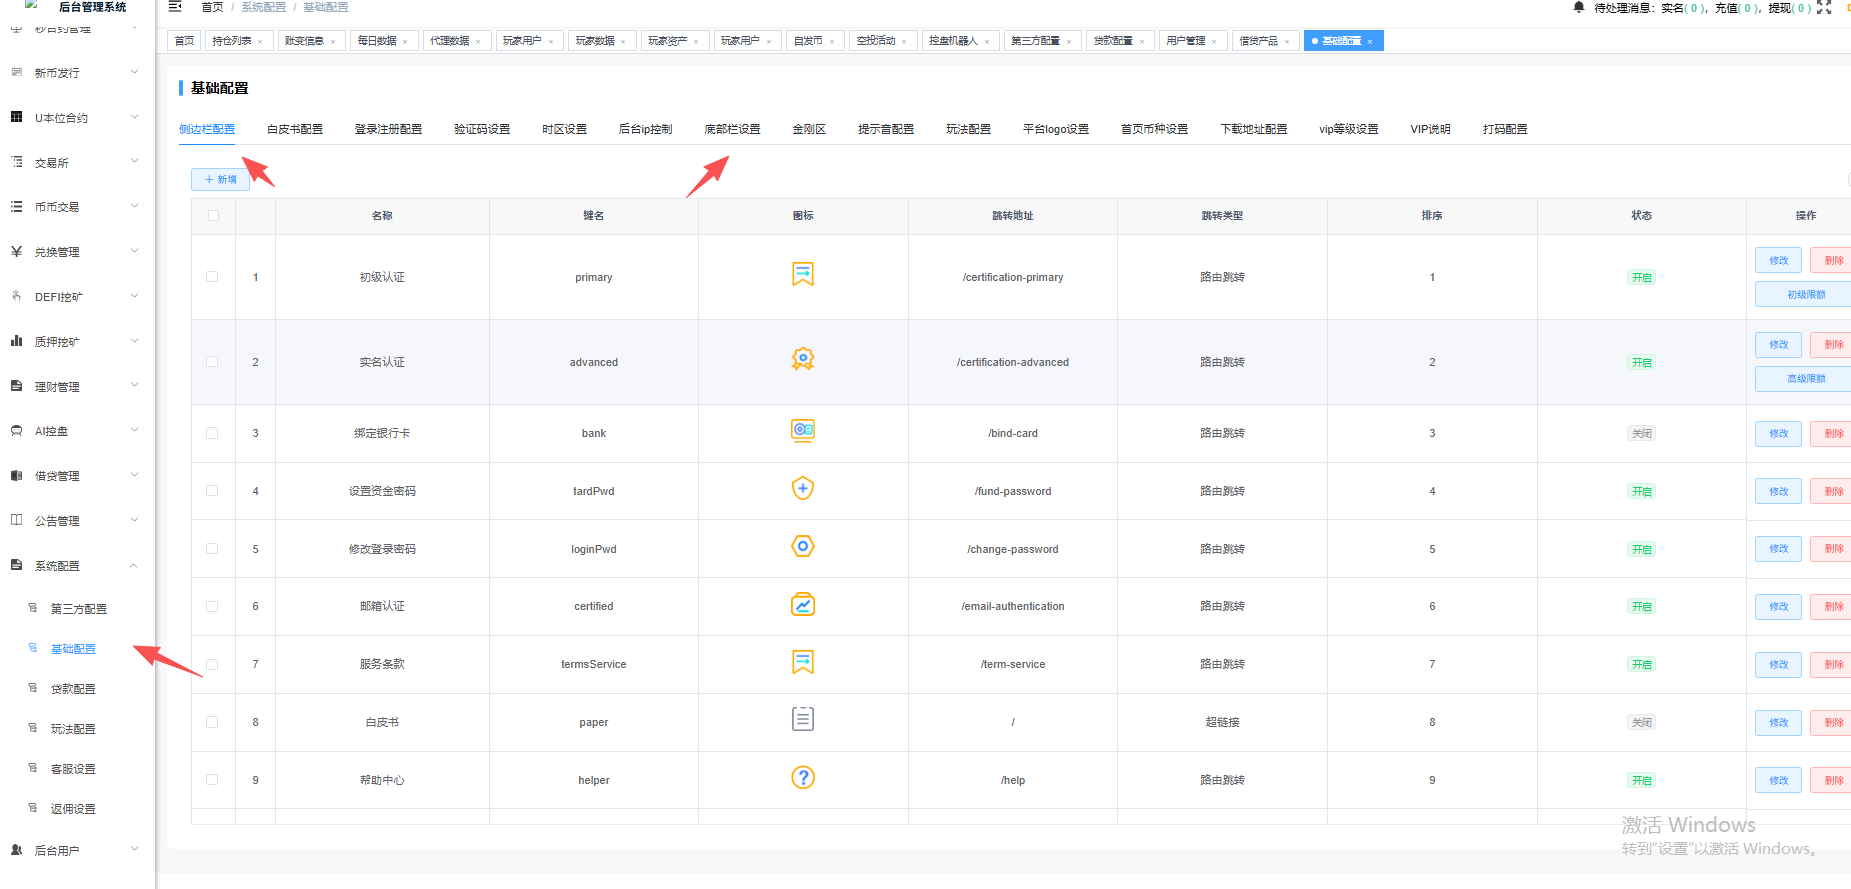
Task: Switch to the 登录注册配置 tab
Action: pos(388,129)
